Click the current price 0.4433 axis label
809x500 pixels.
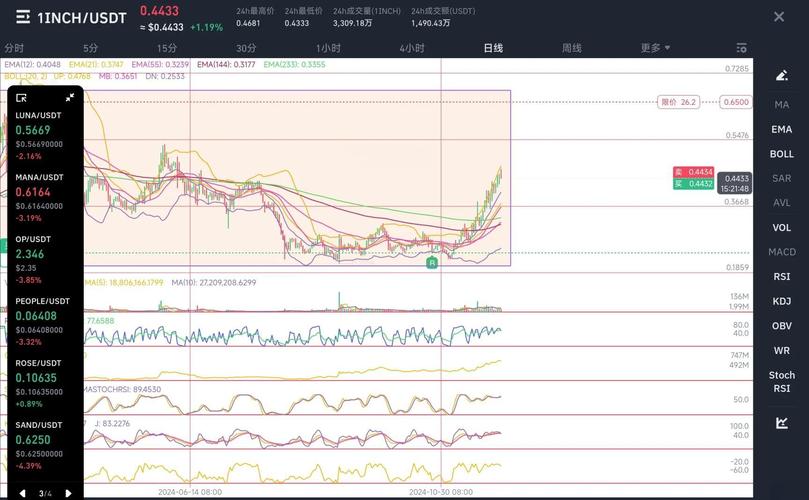pyautogui.click(x=735, y=184)
